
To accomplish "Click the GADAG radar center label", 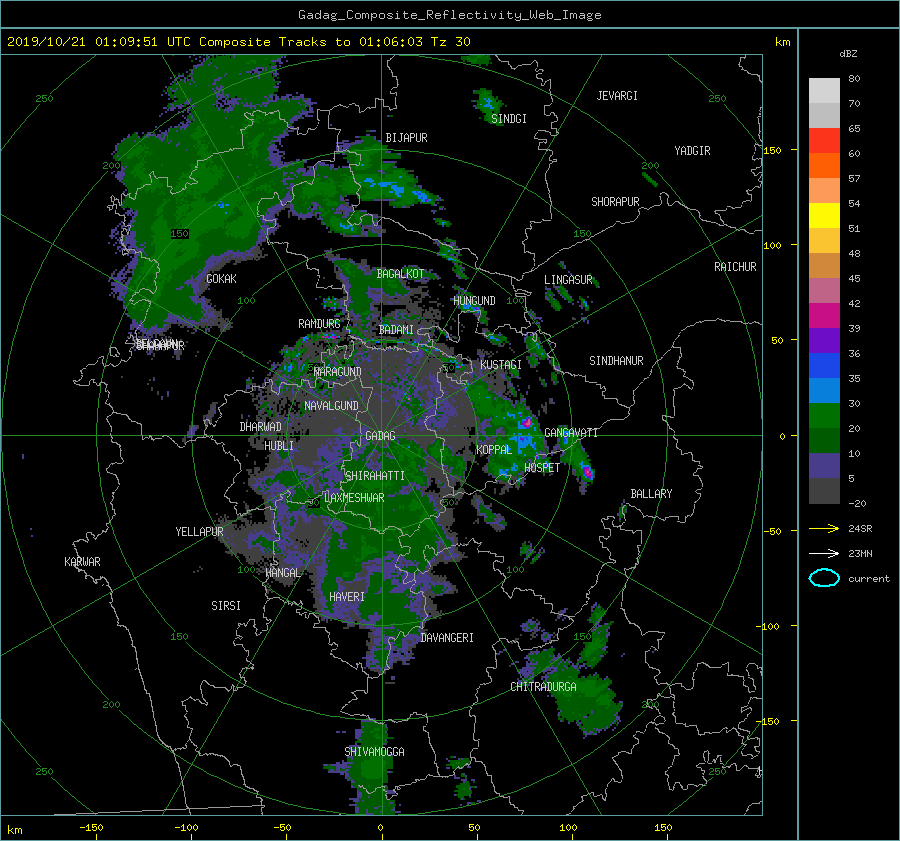I will 380,436.
